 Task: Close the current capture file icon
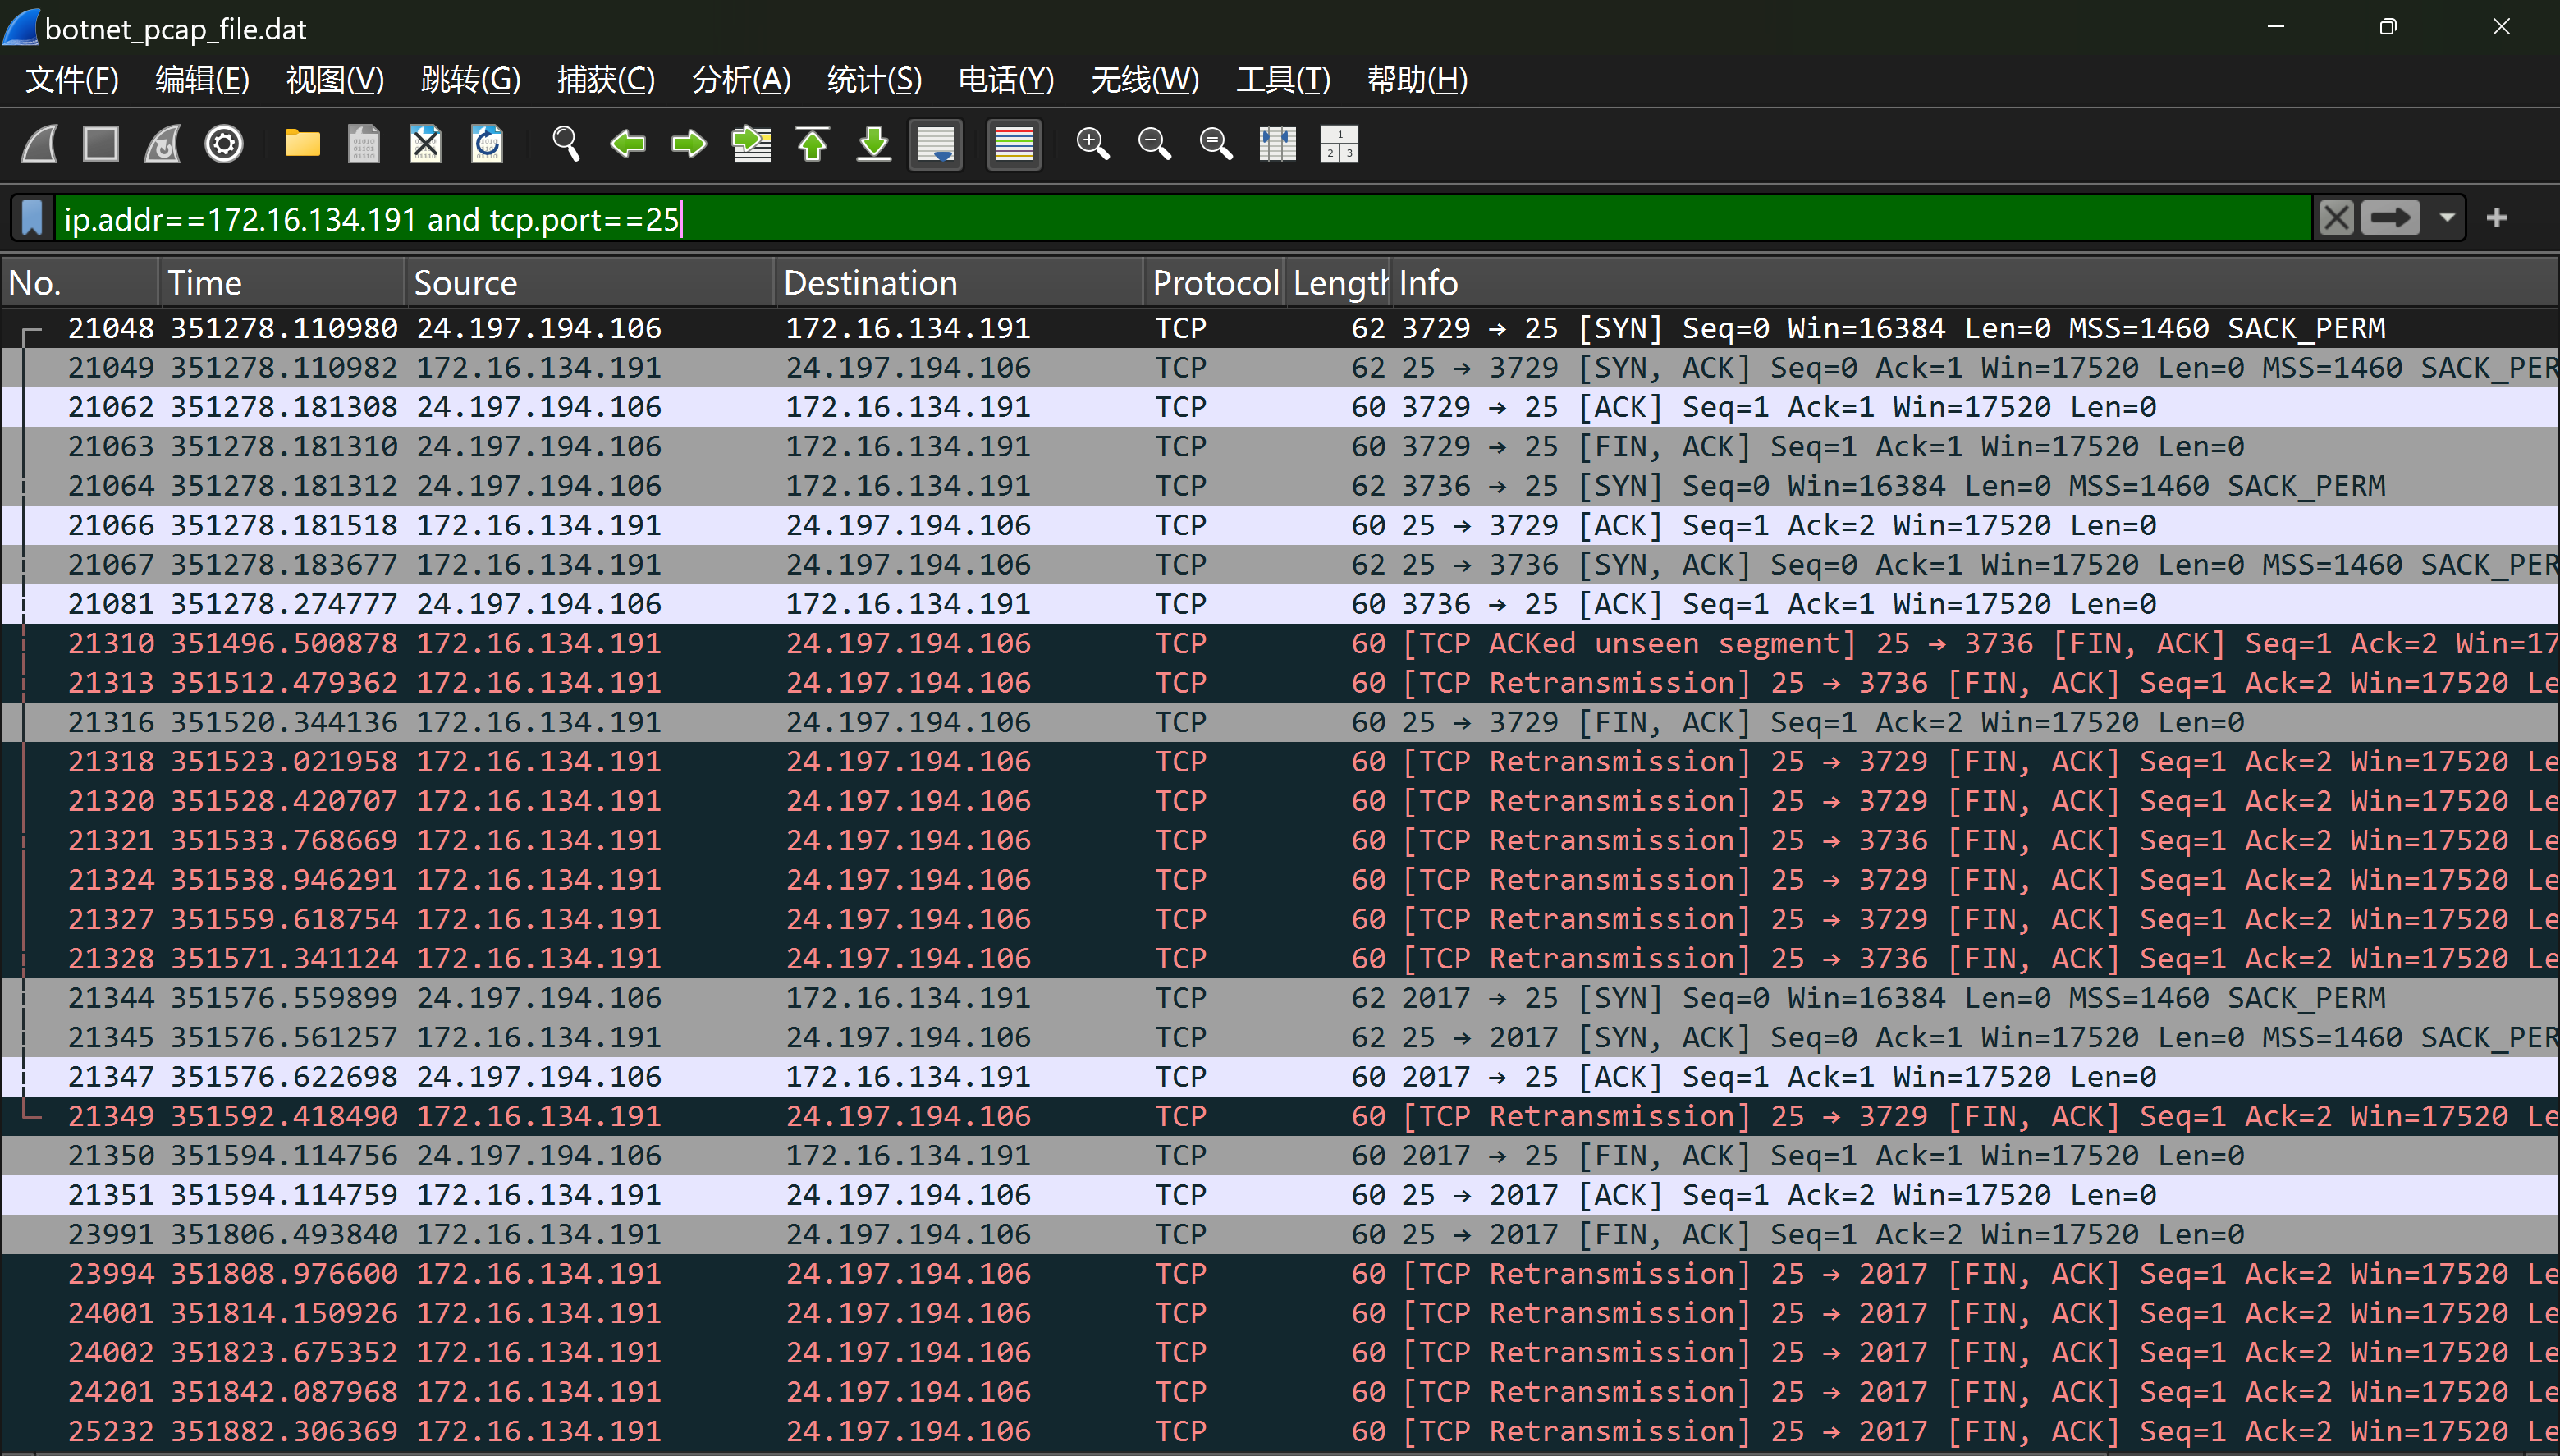pyautogui.click(x=425, y=144)
